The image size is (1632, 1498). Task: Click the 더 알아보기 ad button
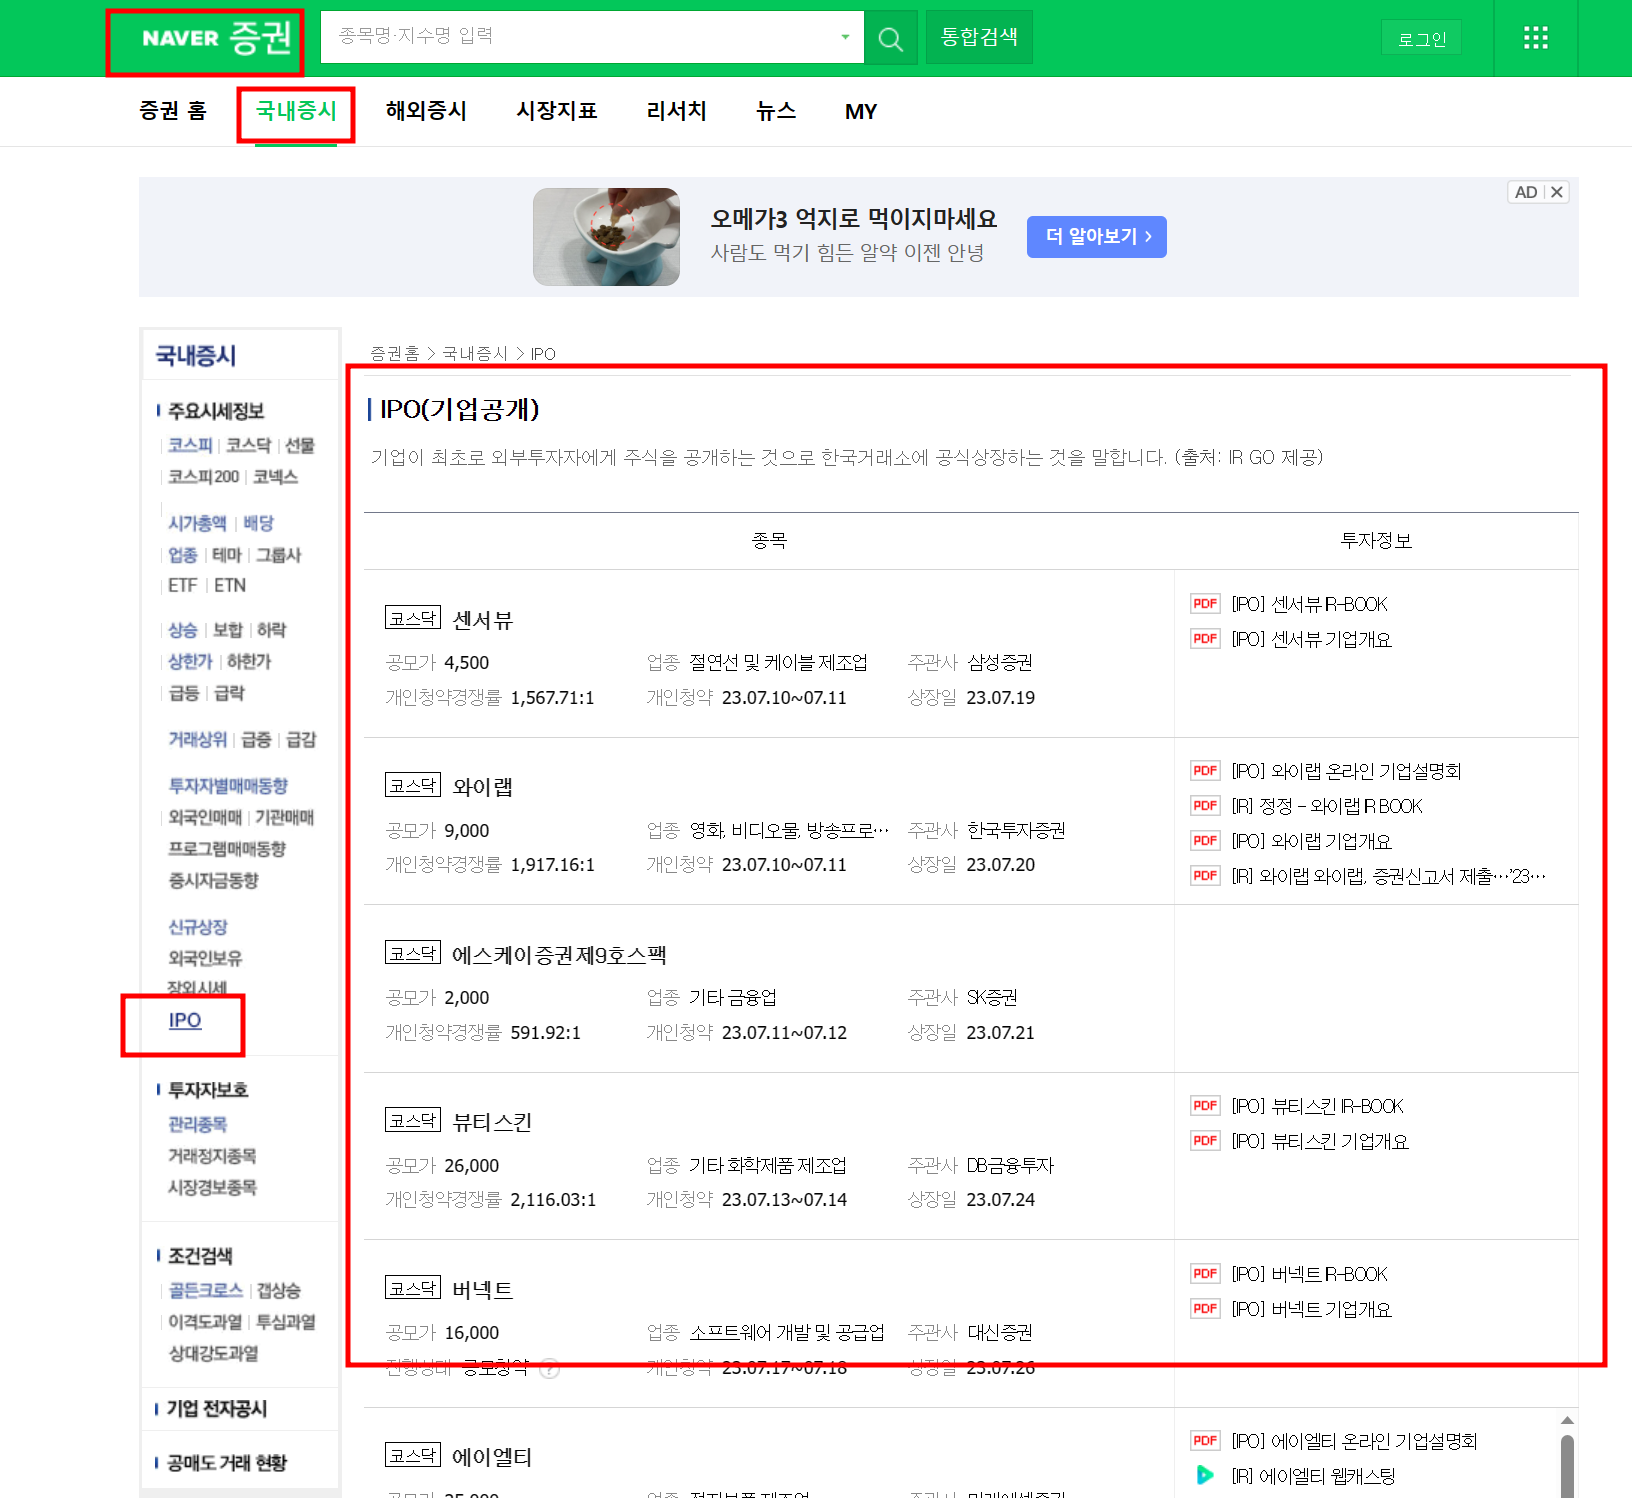click(1097, 237)
